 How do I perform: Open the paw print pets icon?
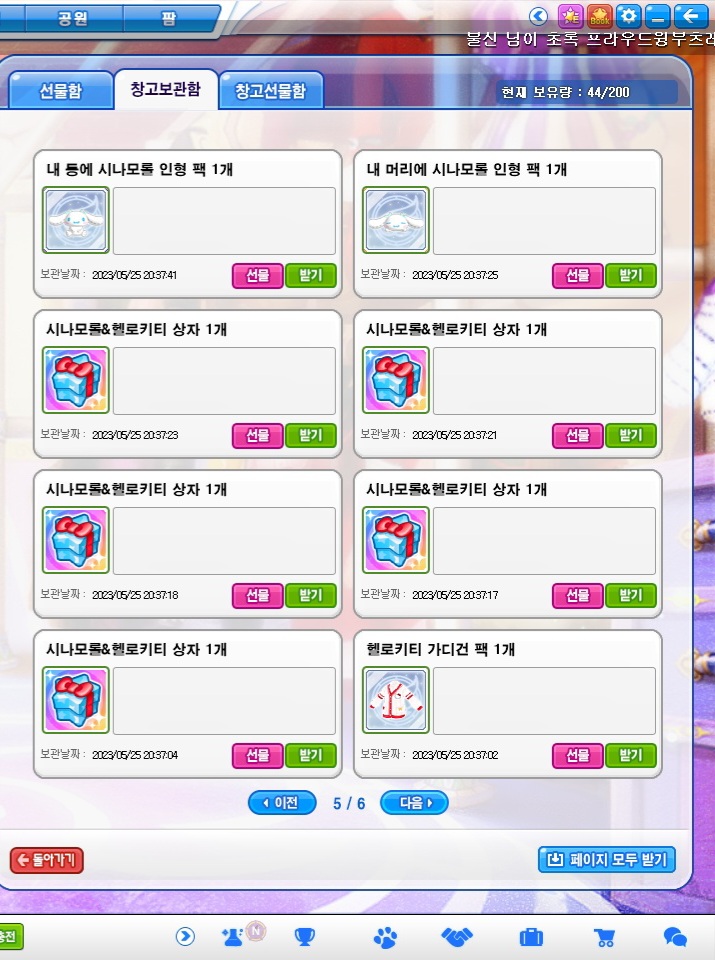(x=385, y=937)
